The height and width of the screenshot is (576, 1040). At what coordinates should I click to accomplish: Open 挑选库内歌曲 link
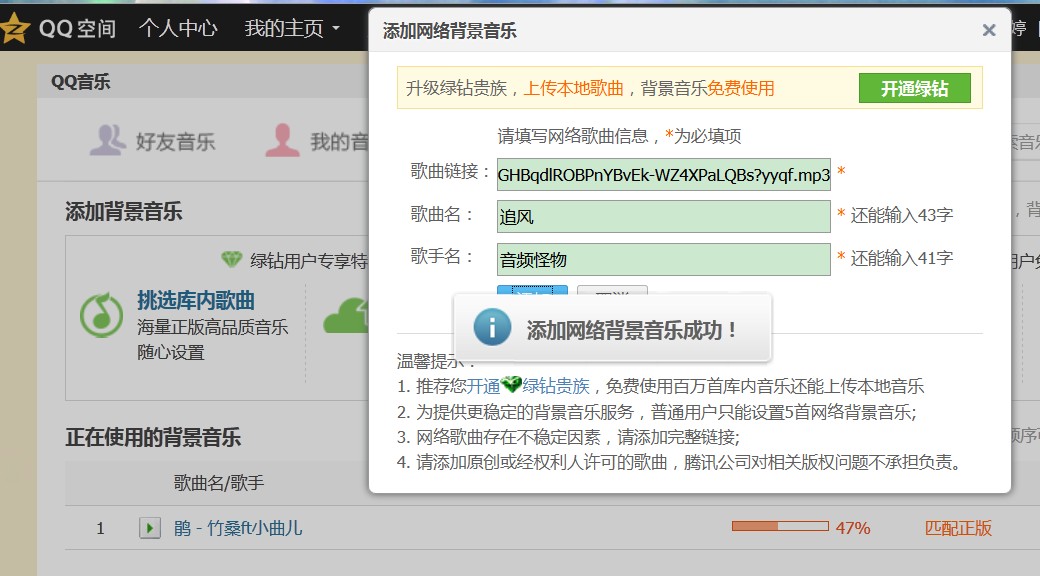tap(196, 301)
